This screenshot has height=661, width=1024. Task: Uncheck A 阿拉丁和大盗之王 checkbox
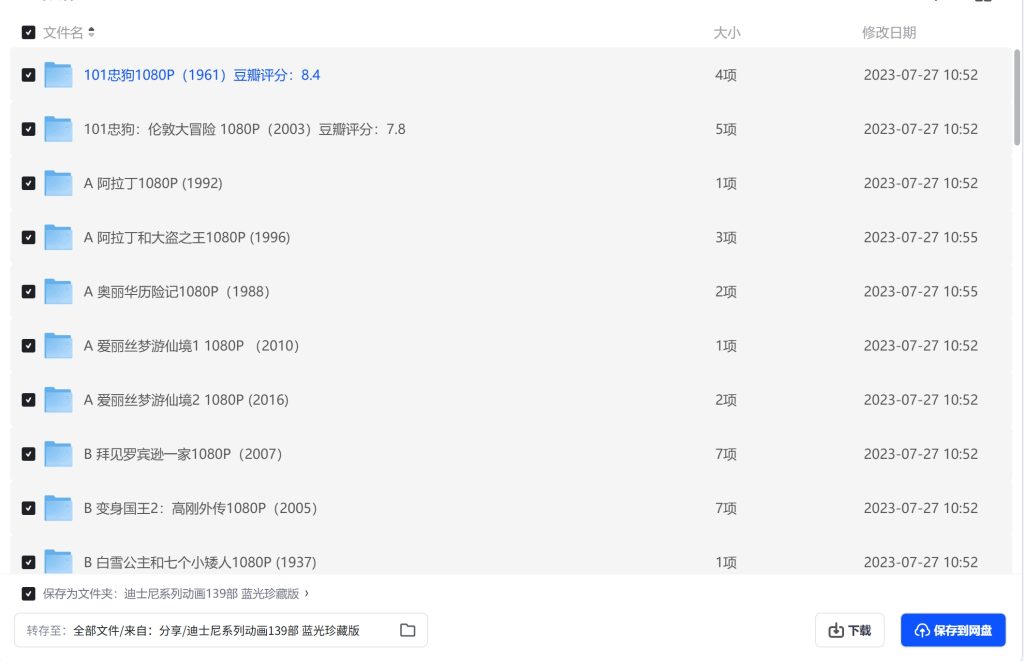(x=28, y=238)
